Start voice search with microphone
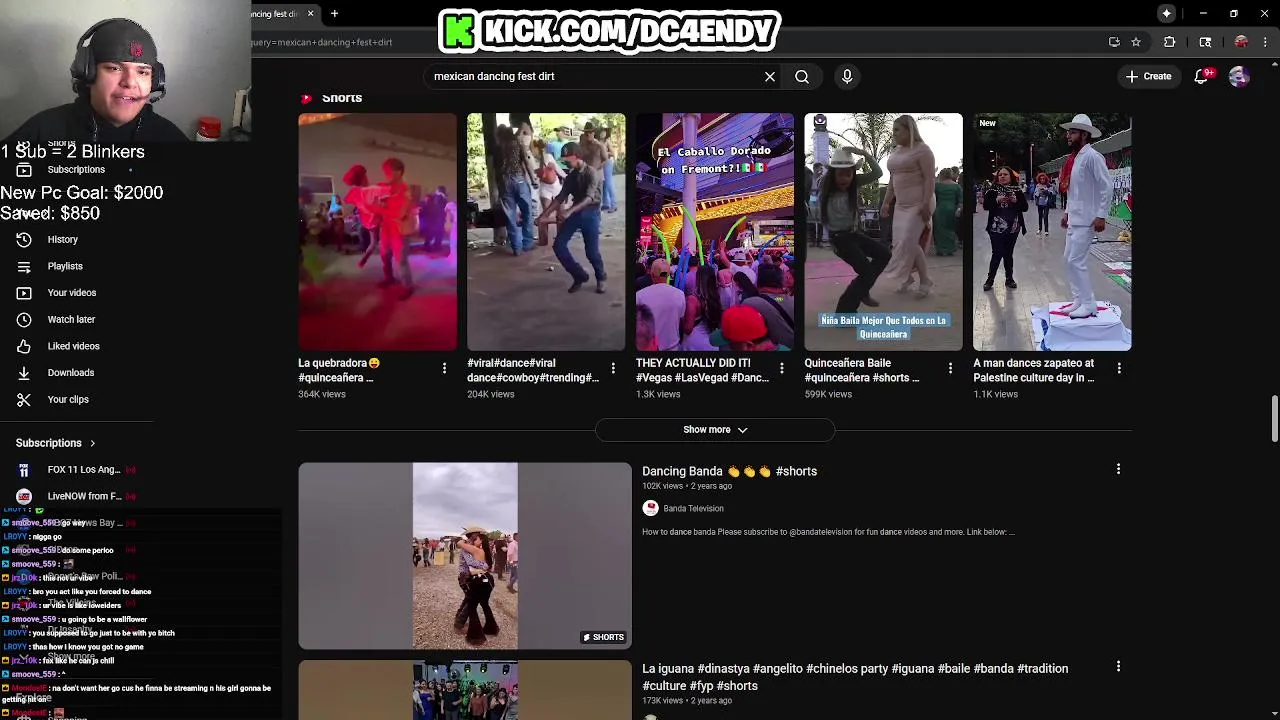 (847, 76)
